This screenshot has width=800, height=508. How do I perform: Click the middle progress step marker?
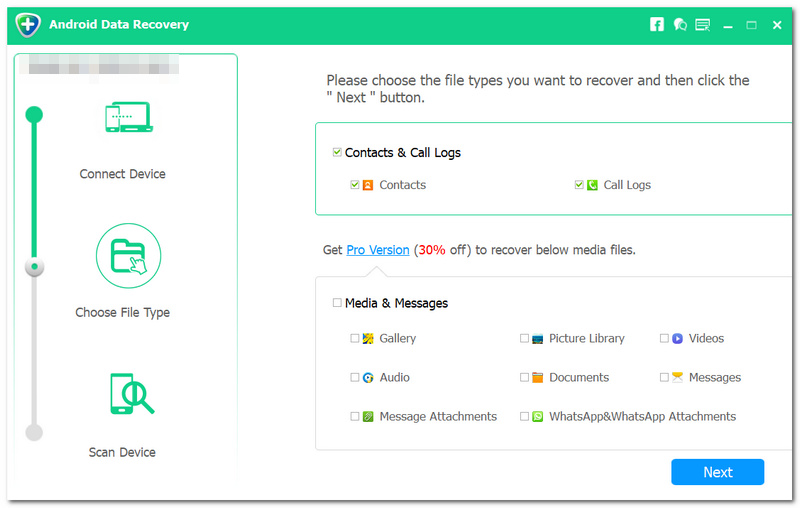(34, 267)
